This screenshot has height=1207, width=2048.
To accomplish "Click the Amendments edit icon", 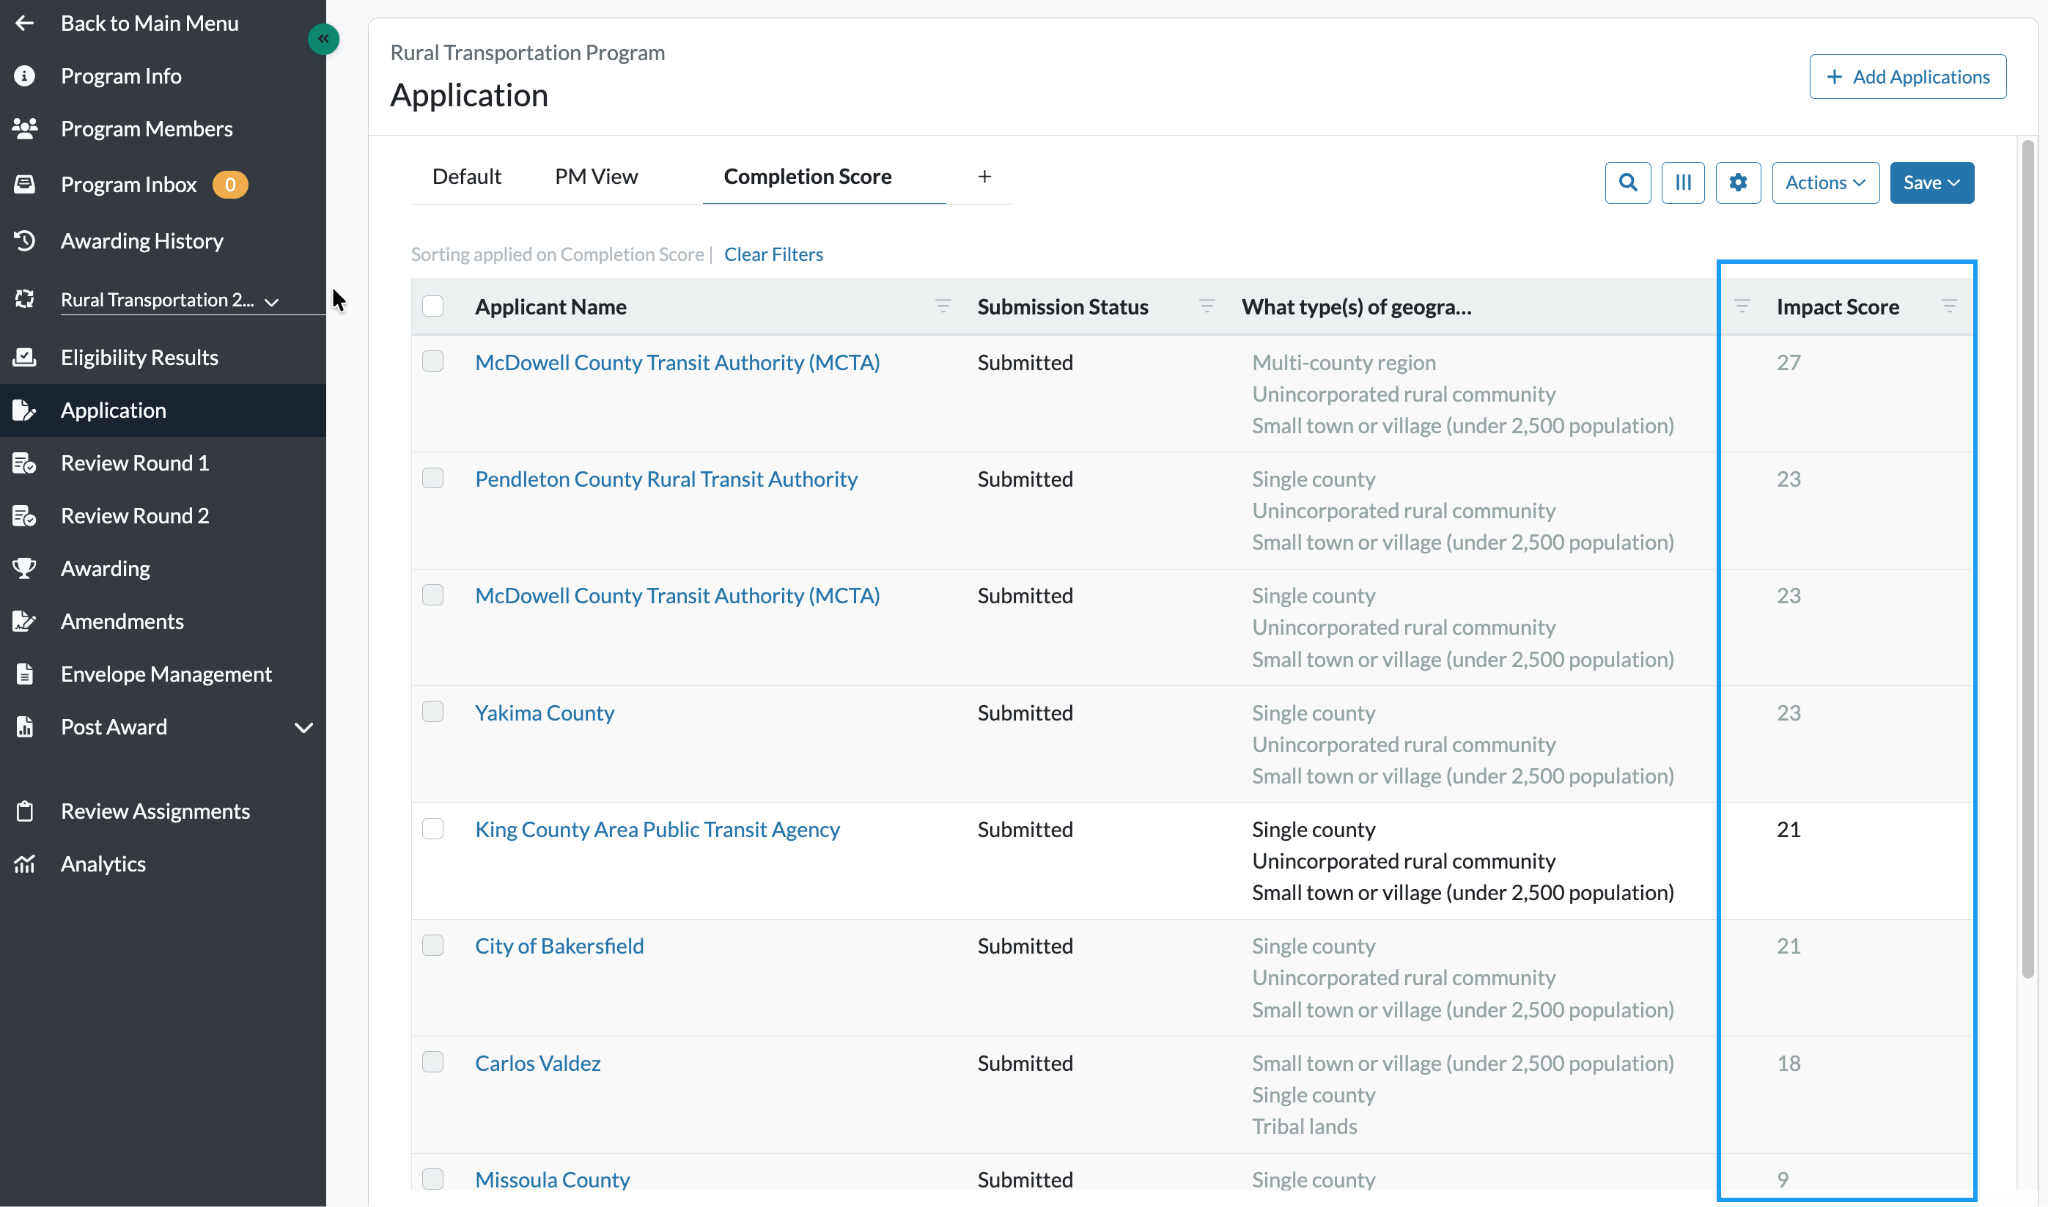I will point(24,621).
